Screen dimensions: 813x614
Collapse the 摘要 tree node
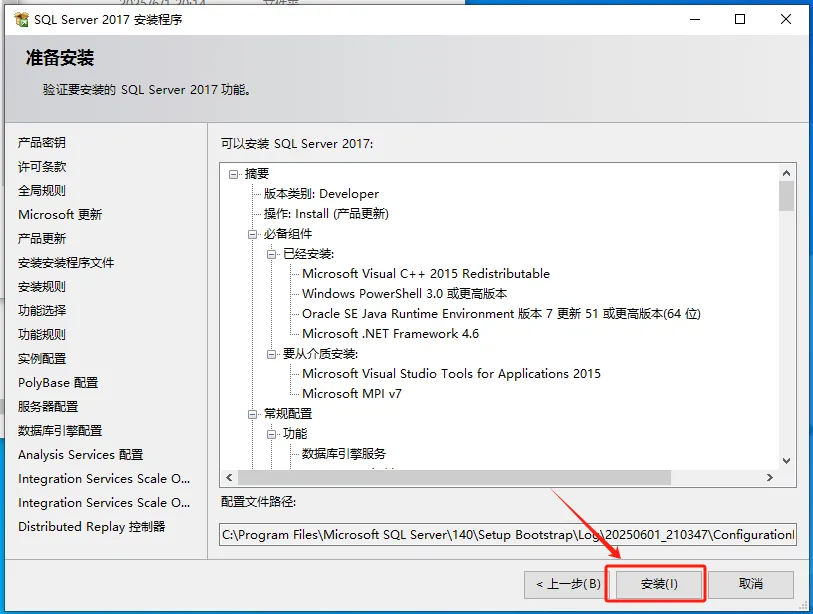[x=233, y=174]
